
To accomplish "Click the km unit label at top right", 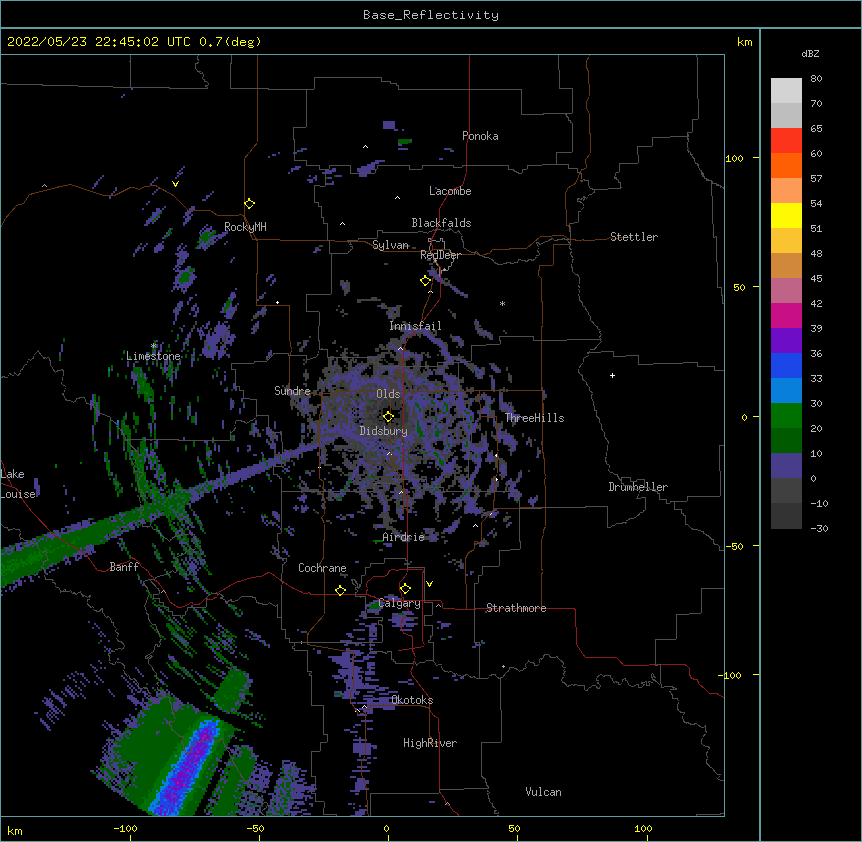I will (745, 42).
